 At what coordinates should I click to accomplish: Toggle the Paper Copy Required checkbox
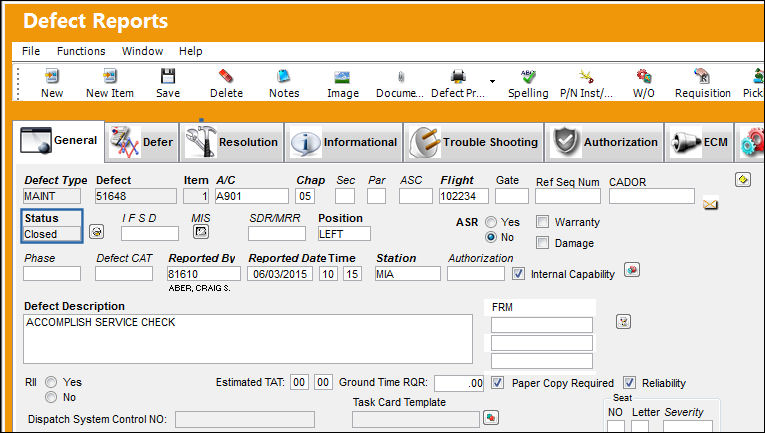click(497, 383)
